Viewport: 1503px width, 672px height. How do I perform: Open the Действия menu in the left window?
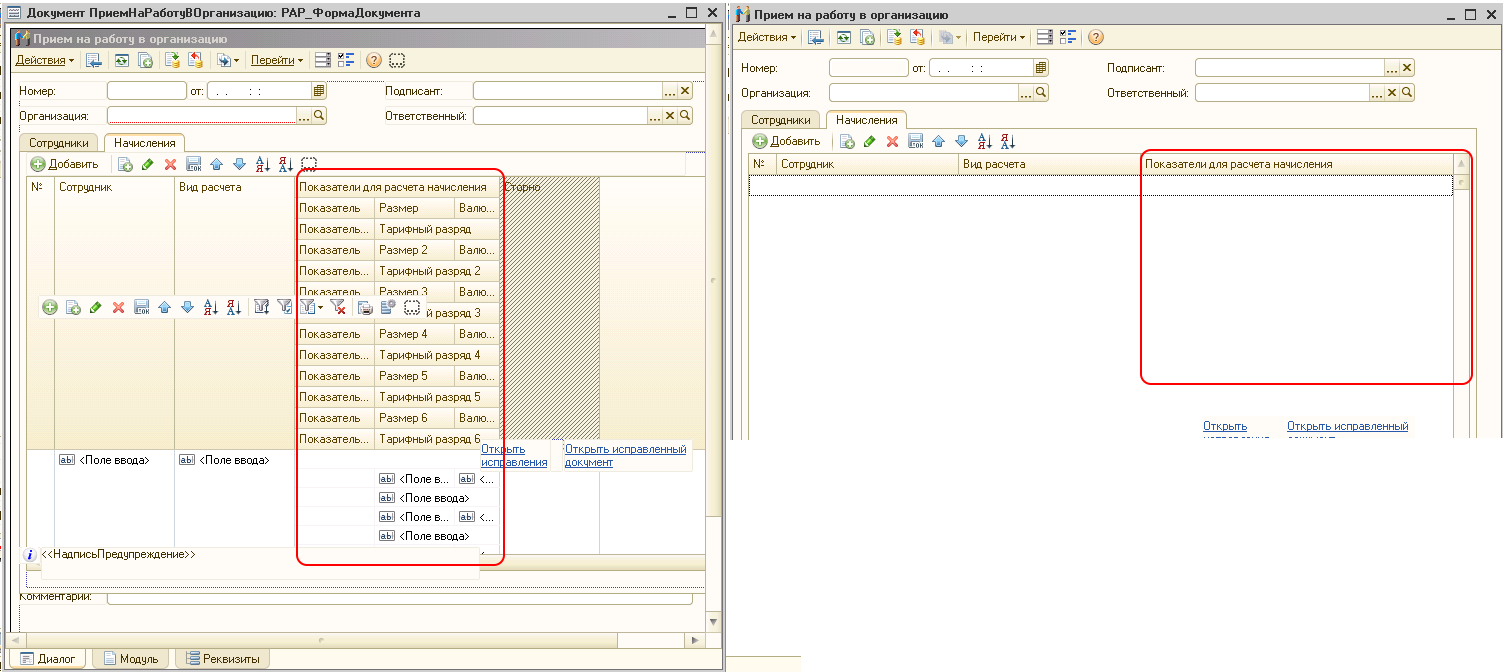tap(45, 60)
